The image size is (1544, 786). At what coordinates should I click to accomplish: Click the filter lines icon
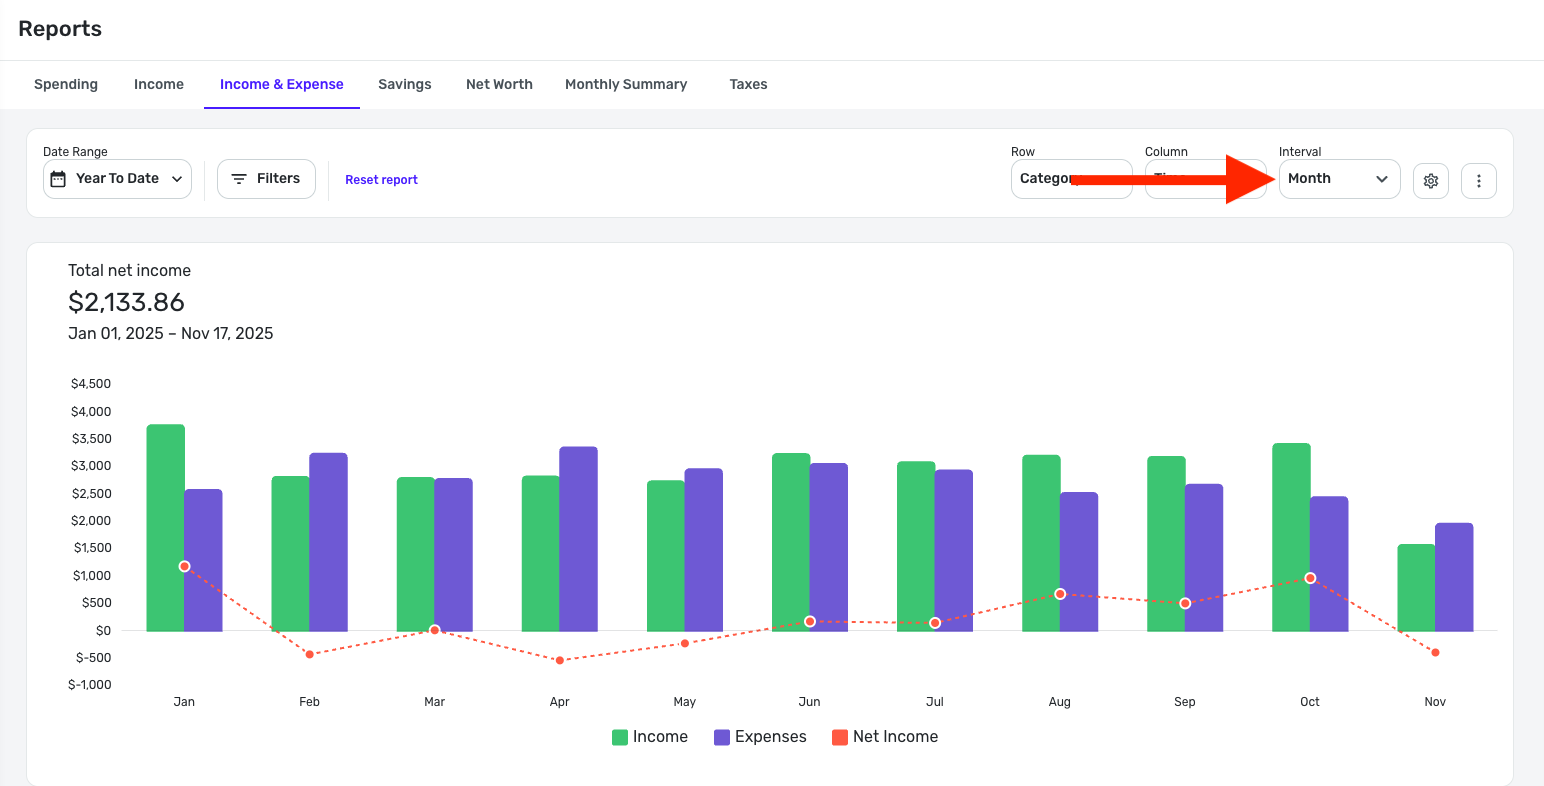(x=239, y=179)
